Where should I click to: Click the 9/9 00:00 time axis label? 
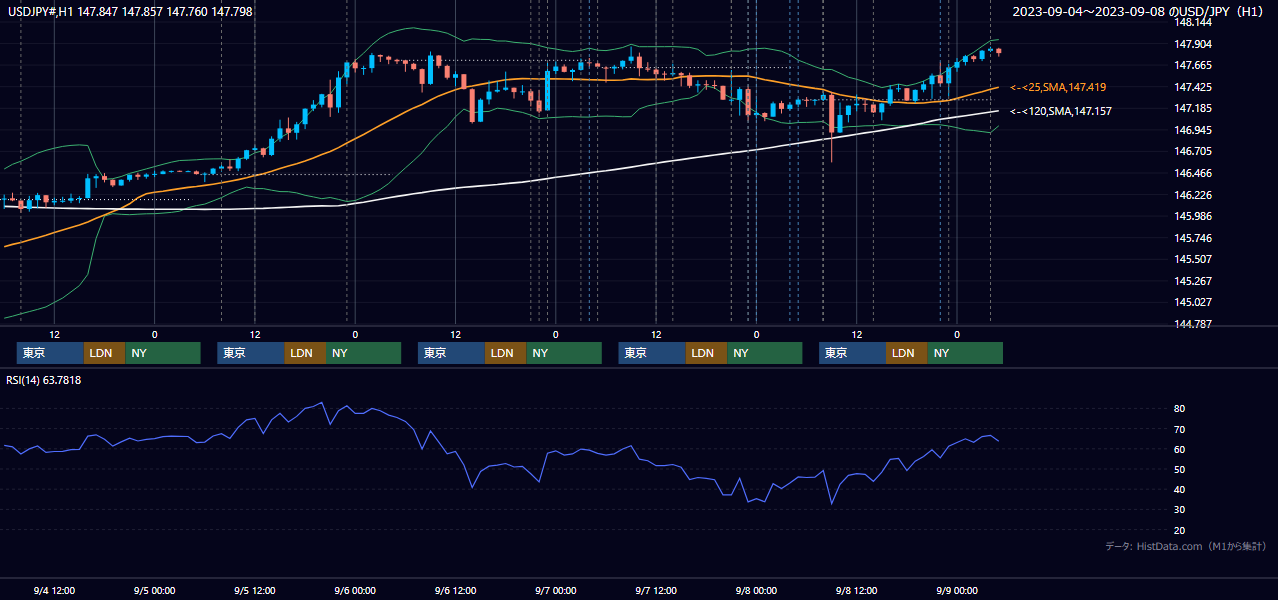click(956, 591)
